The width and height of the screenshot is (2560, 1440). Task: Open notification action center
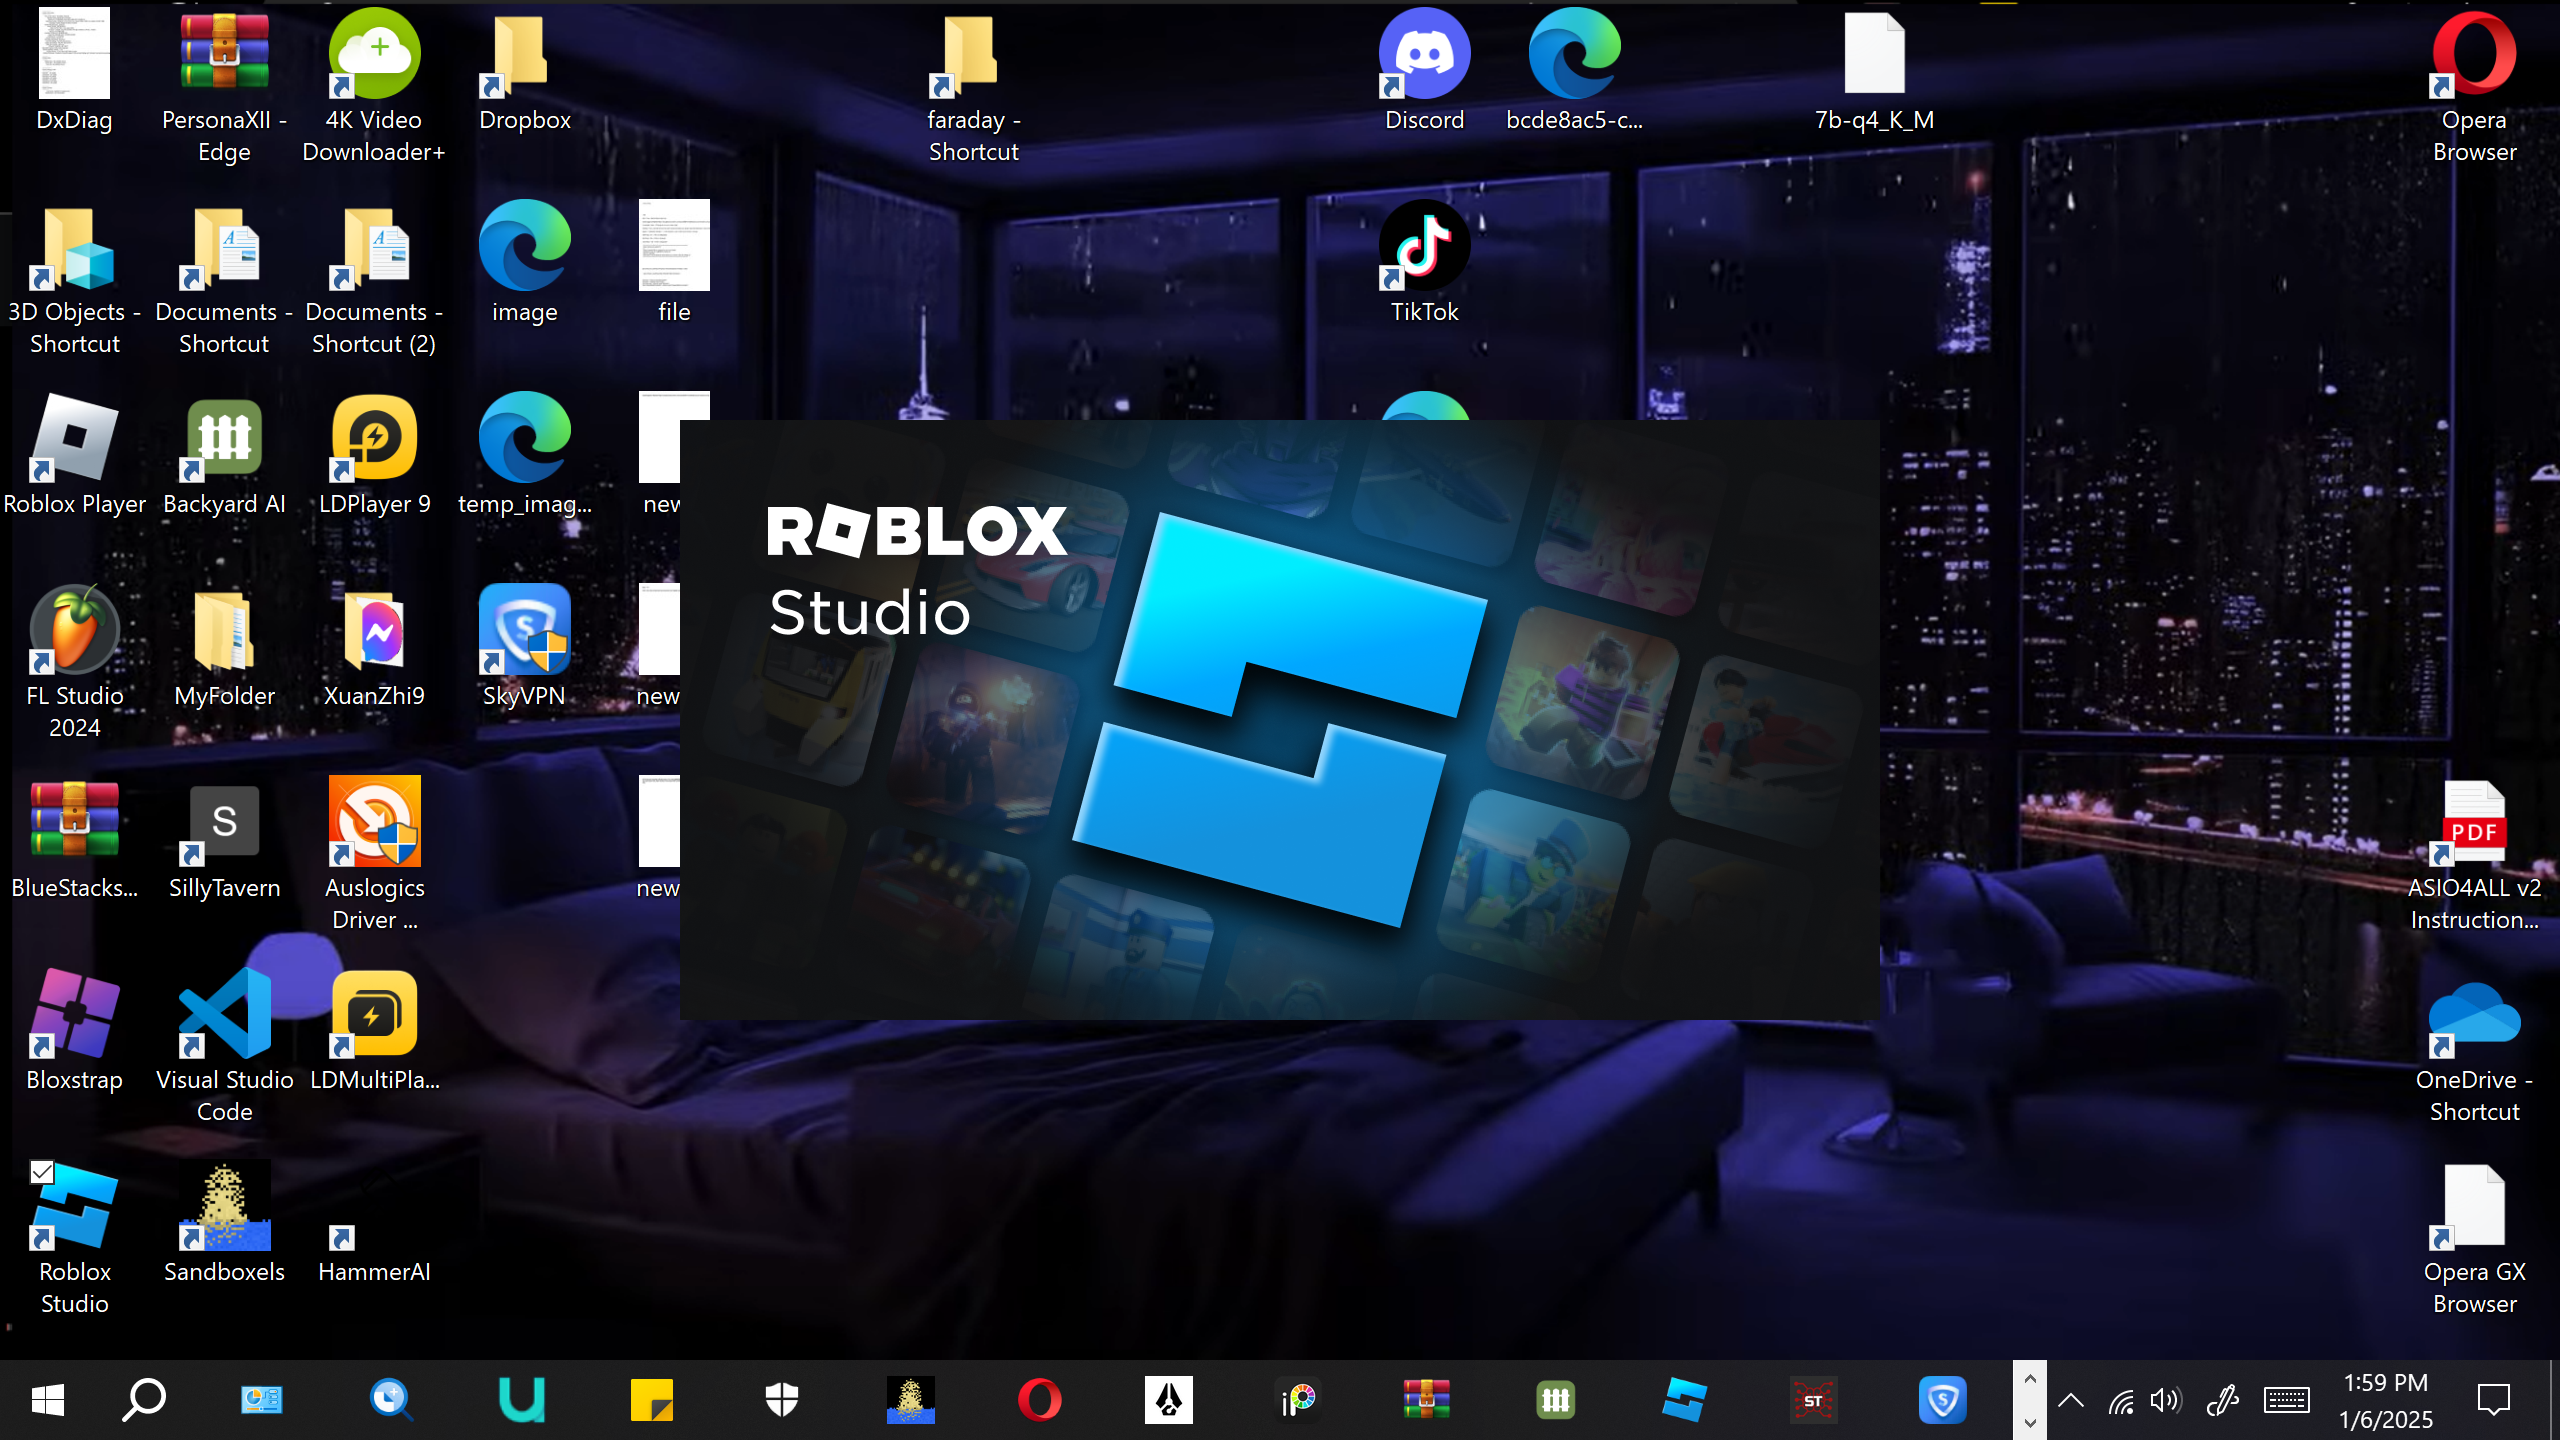[2493, 1401]
